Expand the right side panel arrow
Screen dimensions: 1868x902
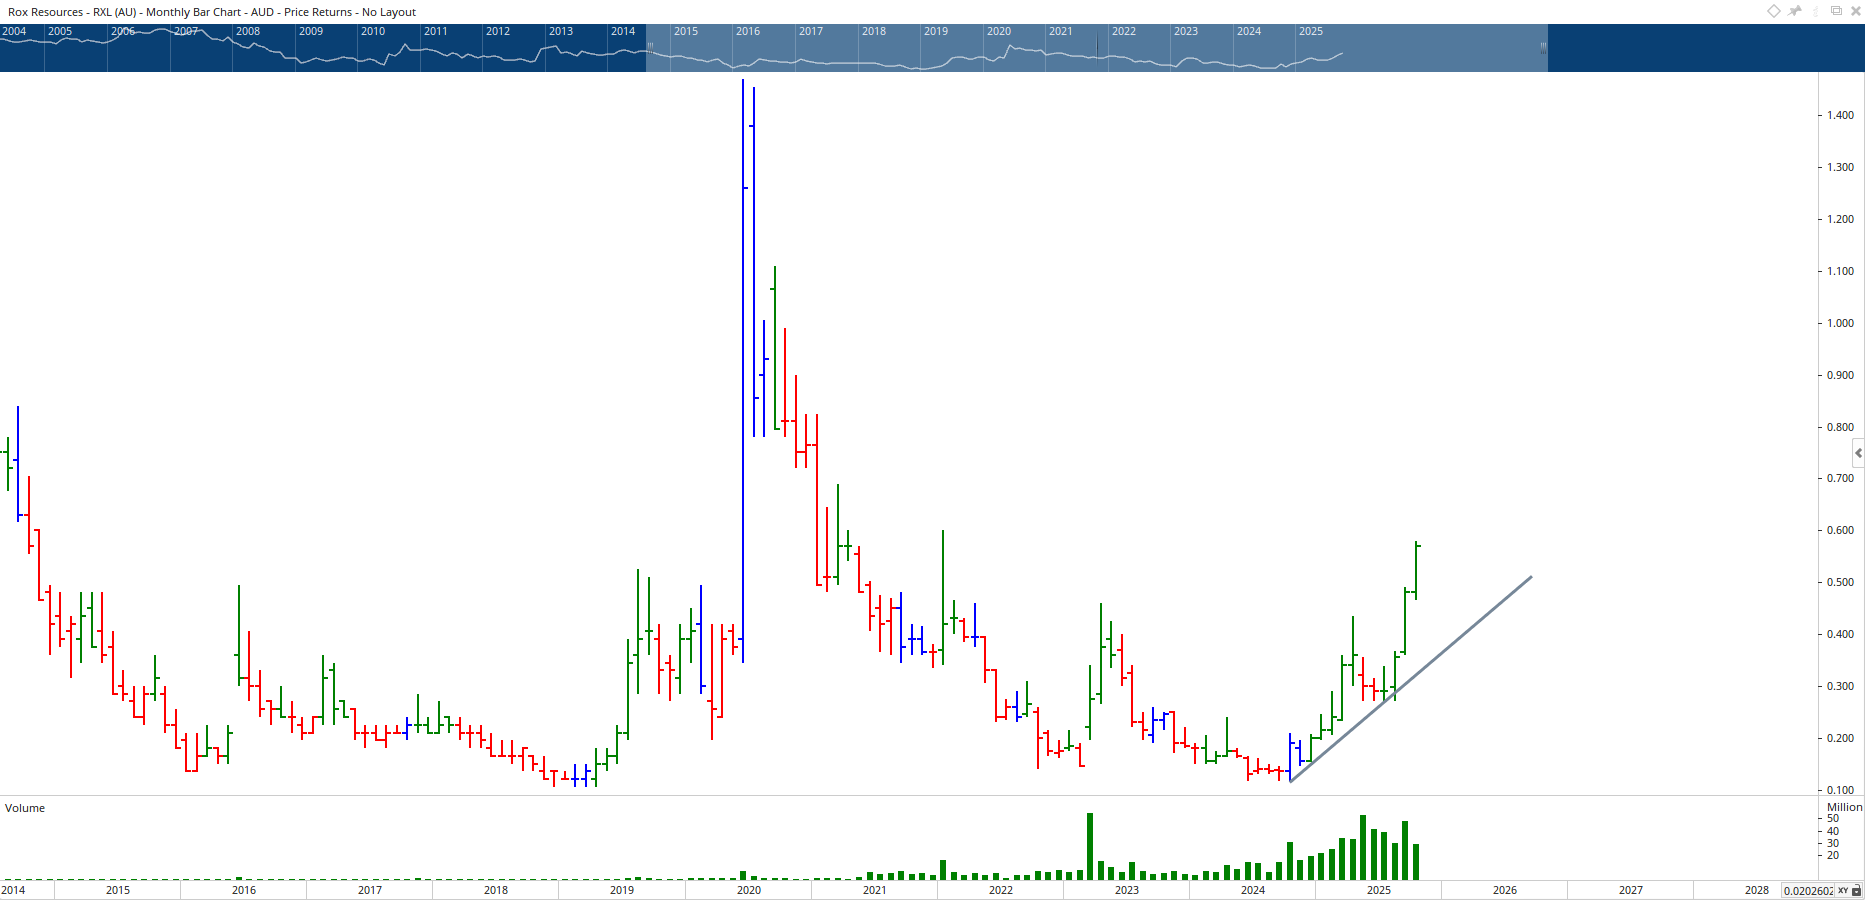click(x=1859, y=453)
